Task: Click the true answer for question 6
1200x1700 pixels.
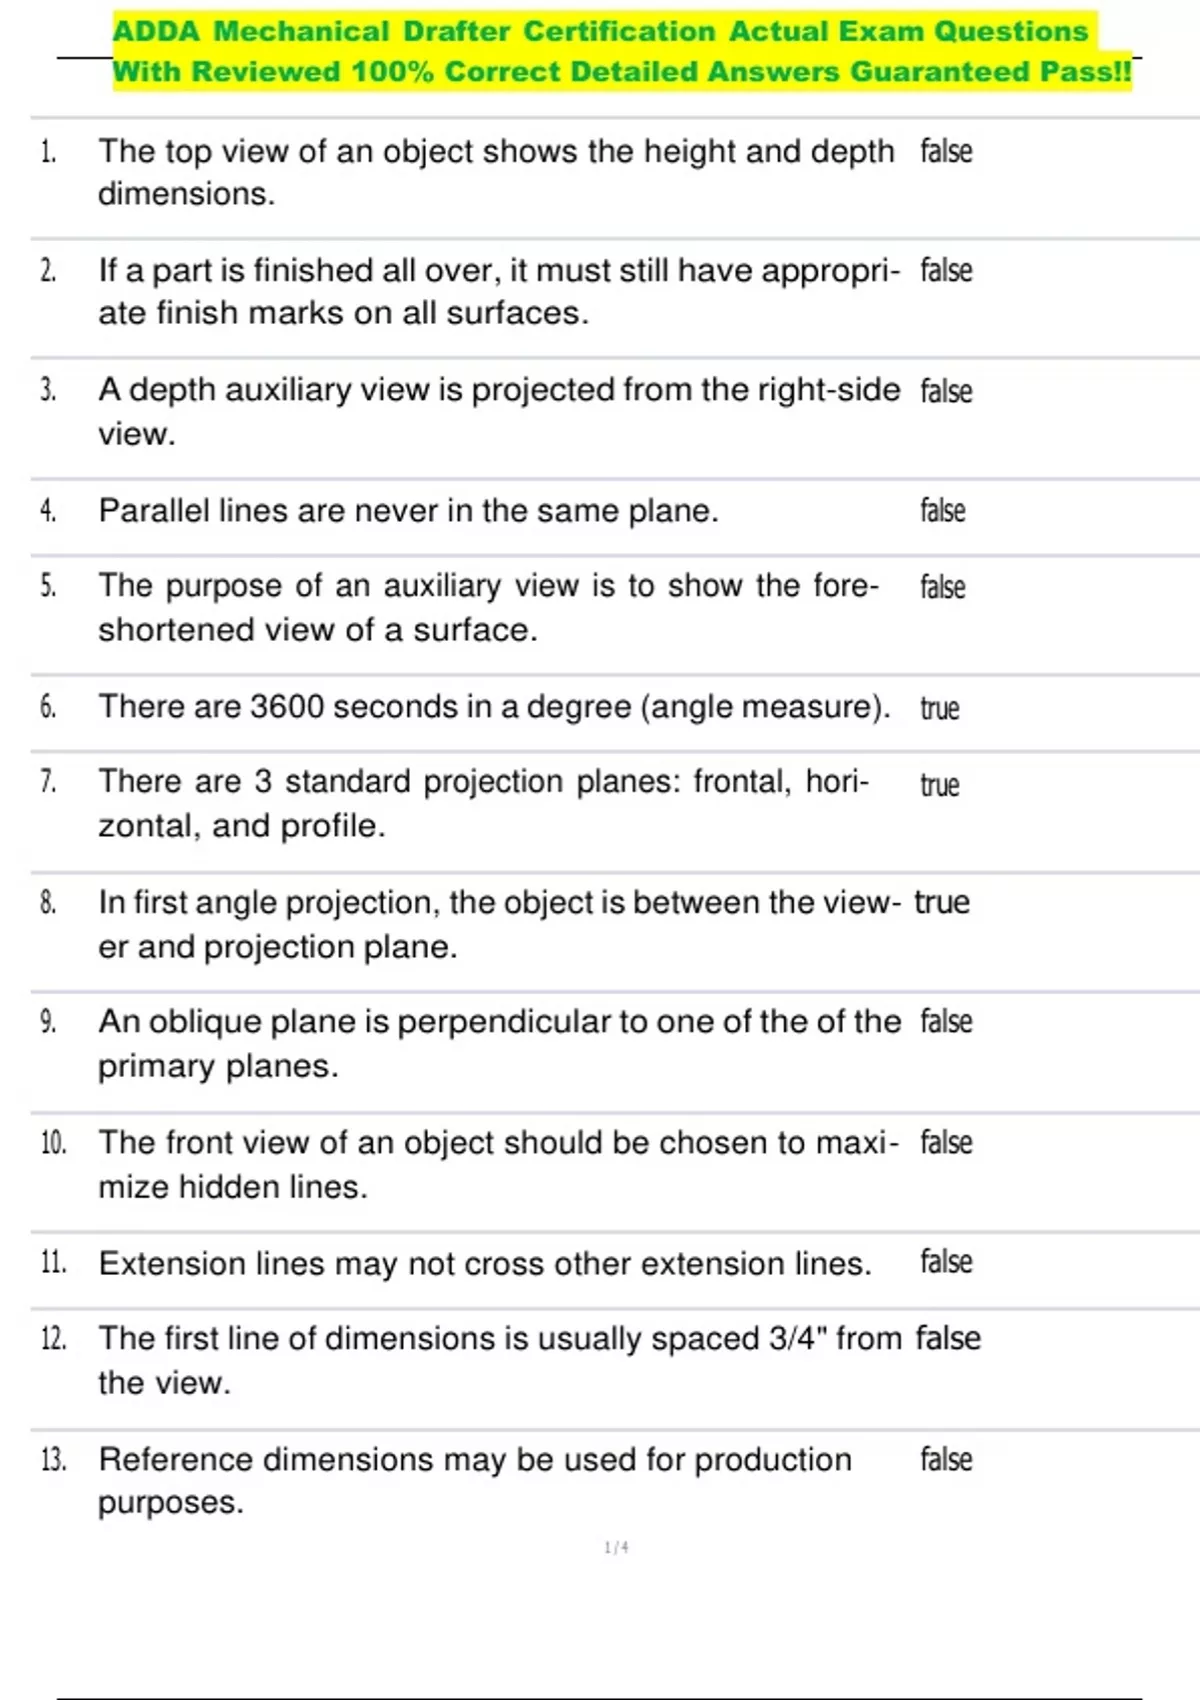Action: (x=939, y=708)
